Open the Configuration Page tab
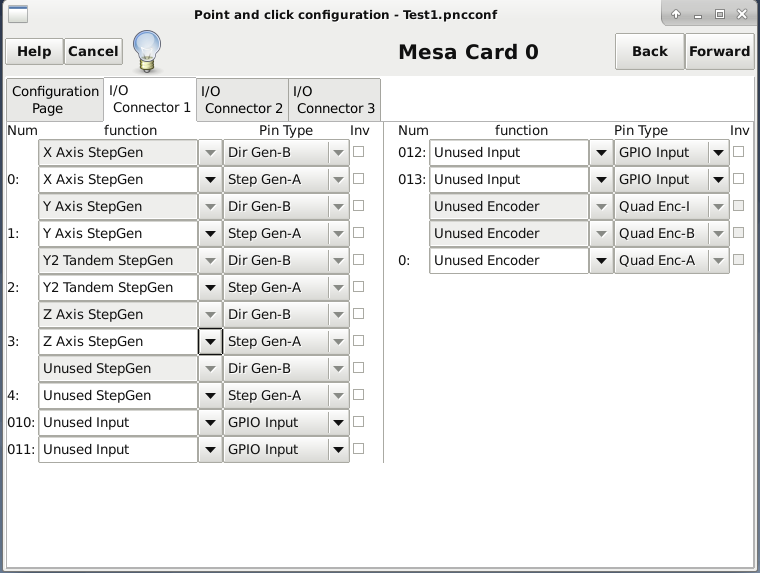Image resolution: width=760 pixels, height=573 pixels. (x=55, y=100)
